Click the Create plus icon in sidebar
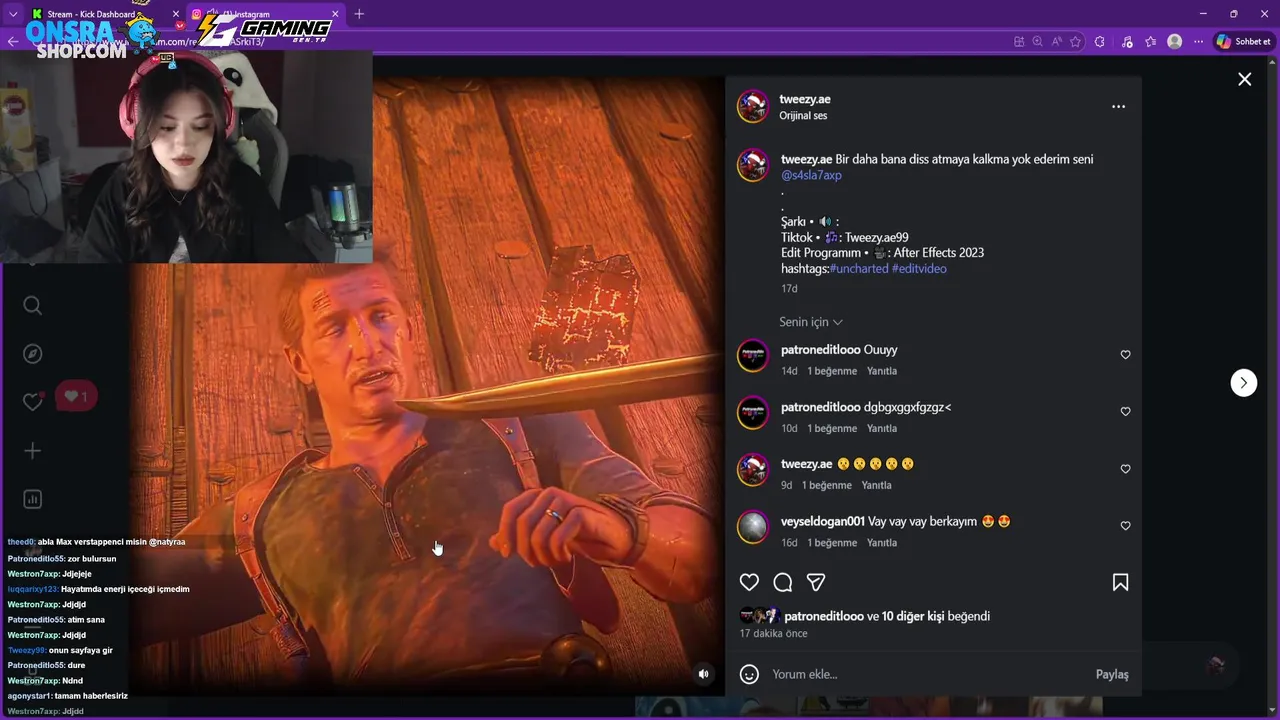The width and height of the screenshot is (1280, 720). coord(33,451)
